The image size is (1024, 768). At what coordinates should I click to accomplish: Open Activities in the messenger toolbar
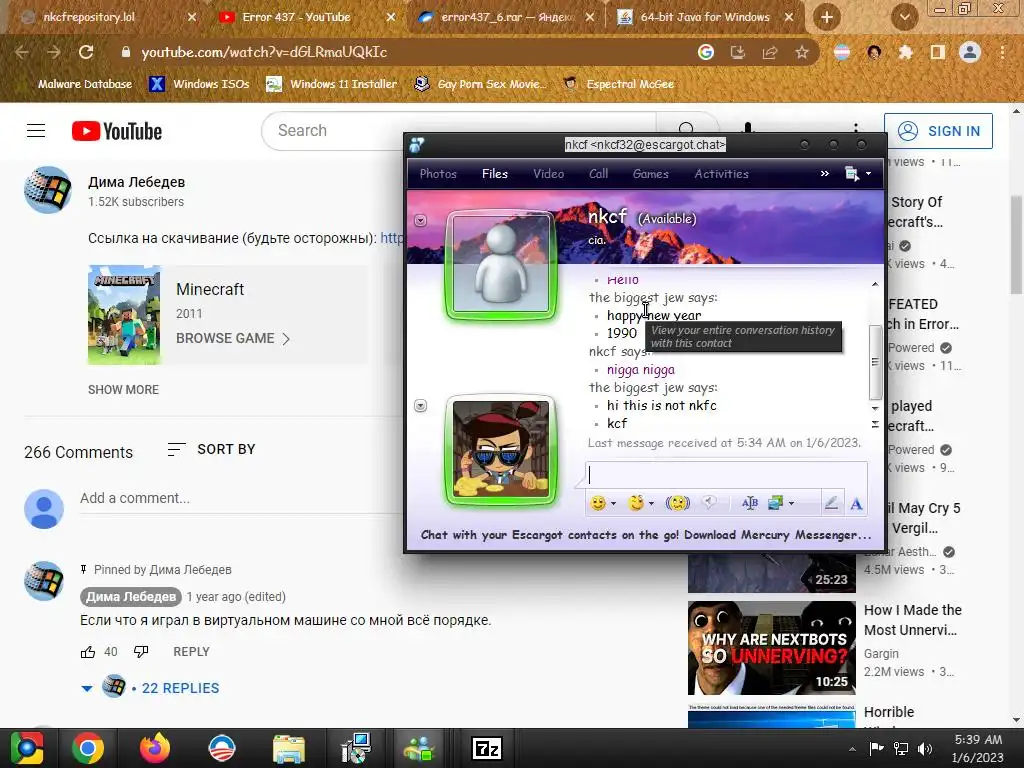click(x=722, y=174)
